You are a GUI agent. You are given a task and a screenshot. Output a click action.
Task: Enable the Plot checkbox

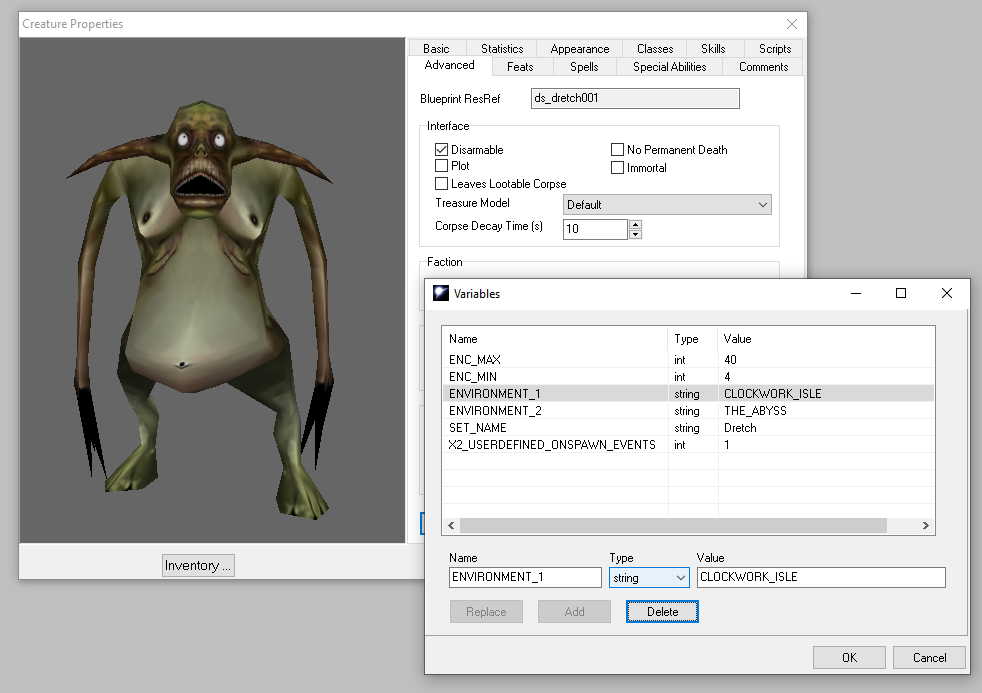[442, 166]
